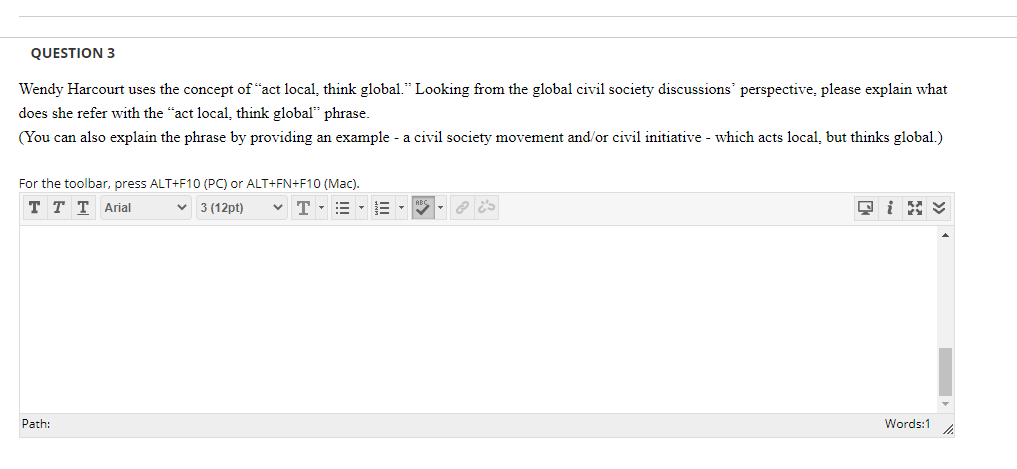Open the editor help info icon
Viewport: 1017px width, 469px height.
point(891,208)
